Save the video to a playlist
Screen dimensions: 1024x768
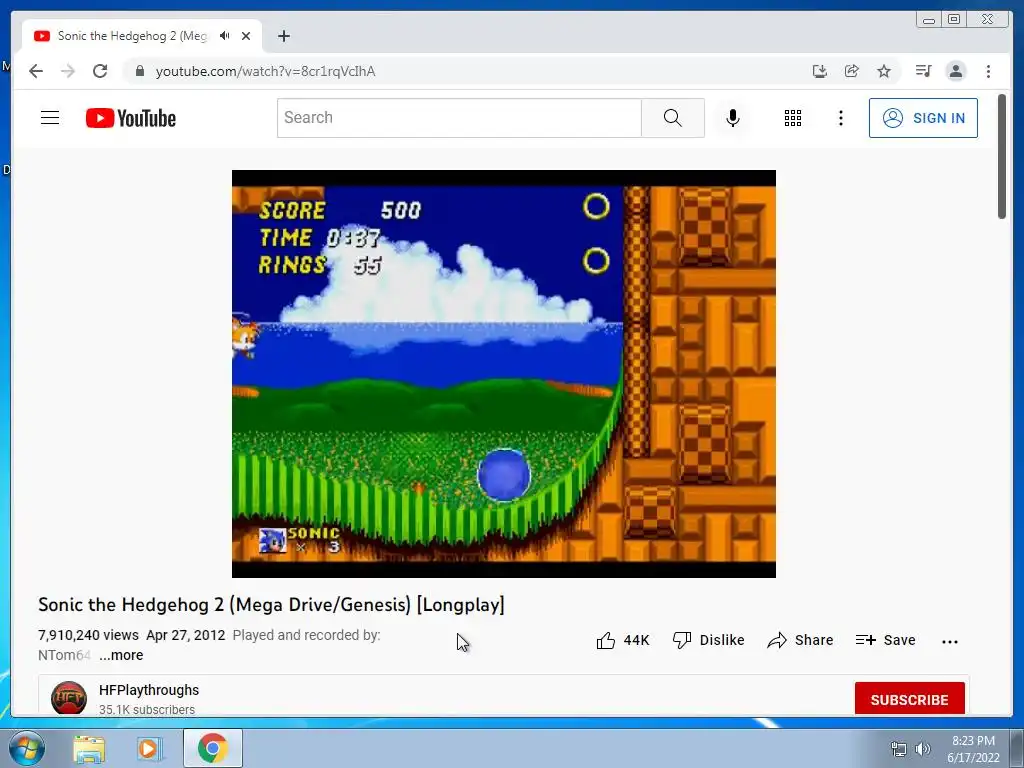coord(885,640)
